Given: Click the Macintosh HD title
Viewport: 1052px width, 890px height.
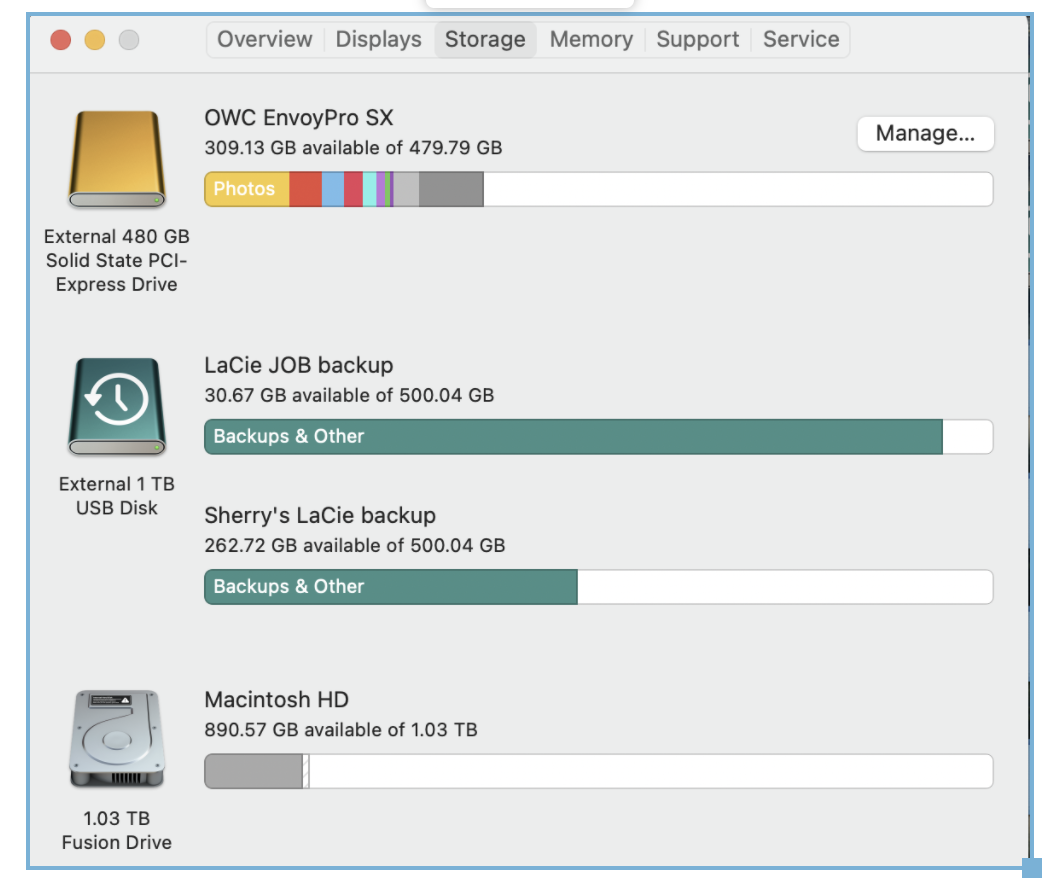Looking at the screenshot, I should coord(276,700).
